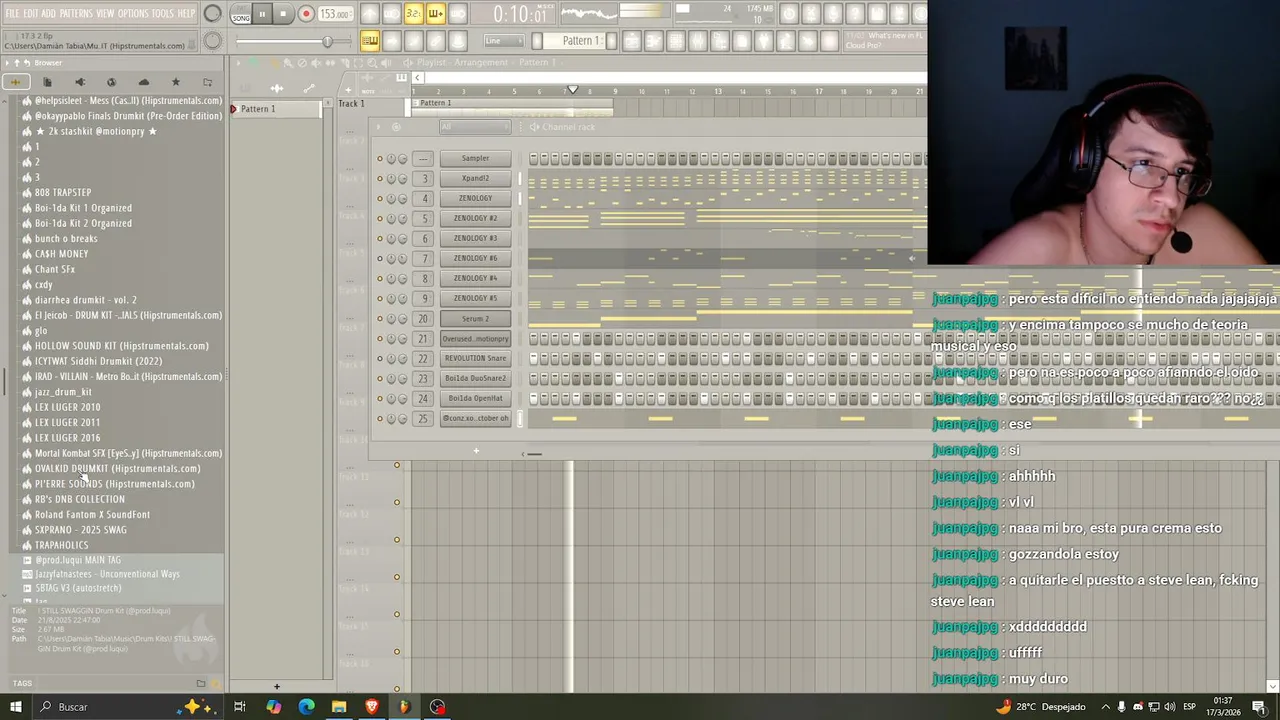Open the Serum 2 channel
Screen dimensions: 1280x720
tap(475, 318)
